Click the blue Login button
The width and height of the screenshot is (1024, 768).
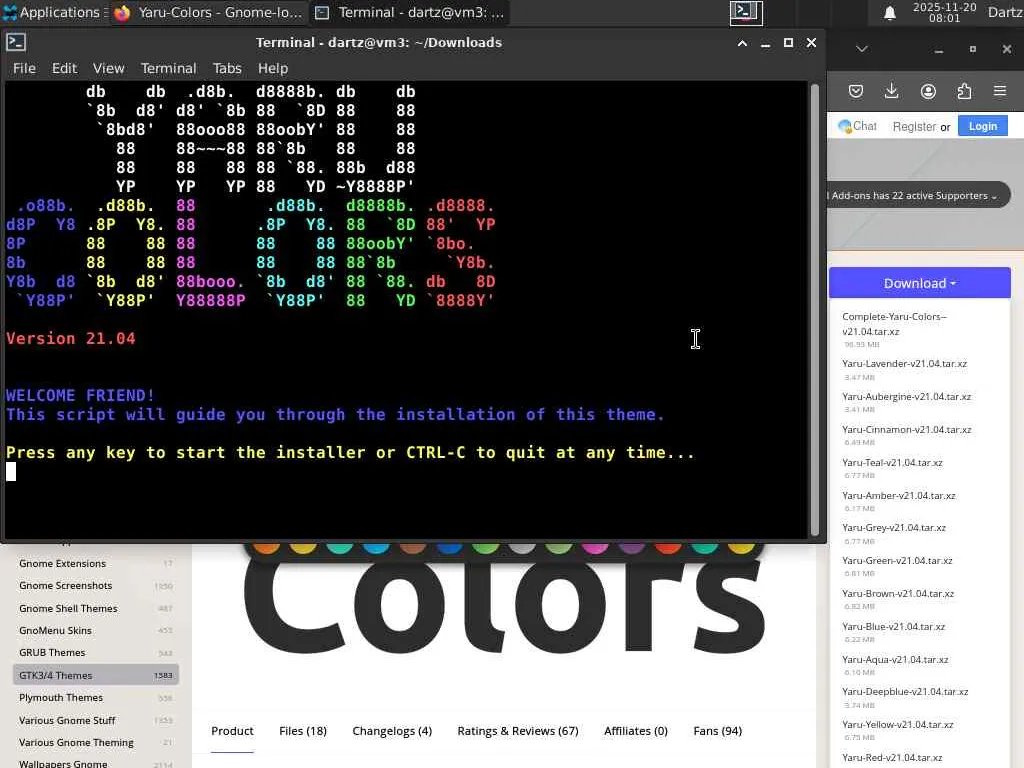(982, 126)
